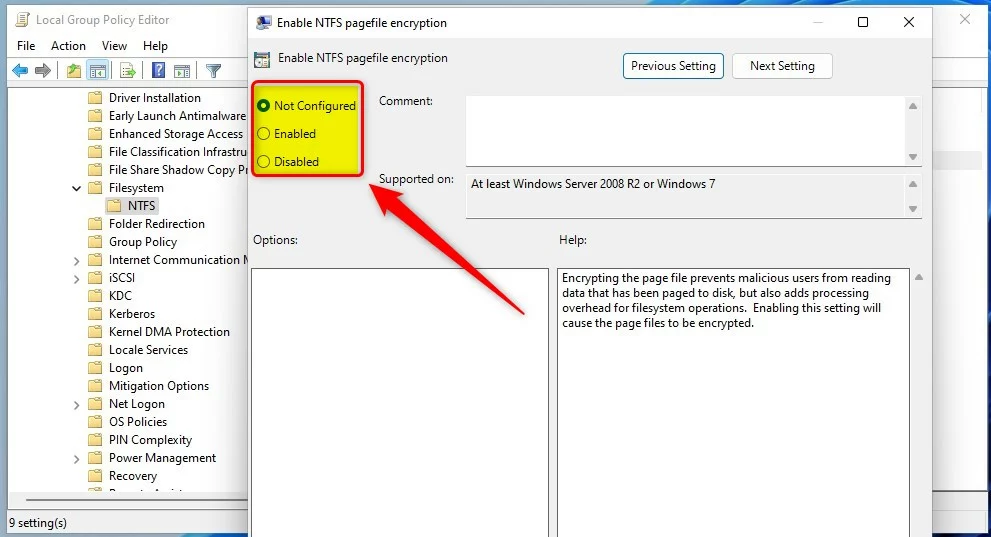
Task: Expand the Net Logon tree node
Action: click(76, 404)
